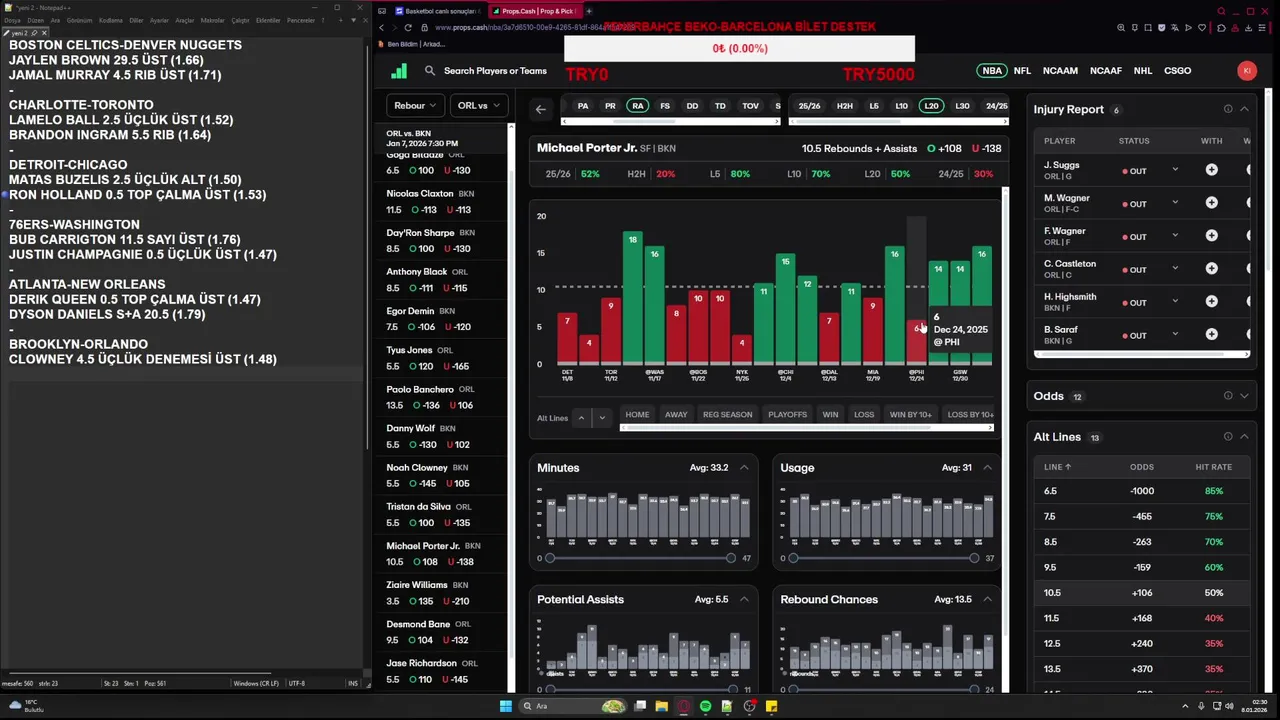Filter games by AWAY
The image size is (1280, 720).
[676, 414]
